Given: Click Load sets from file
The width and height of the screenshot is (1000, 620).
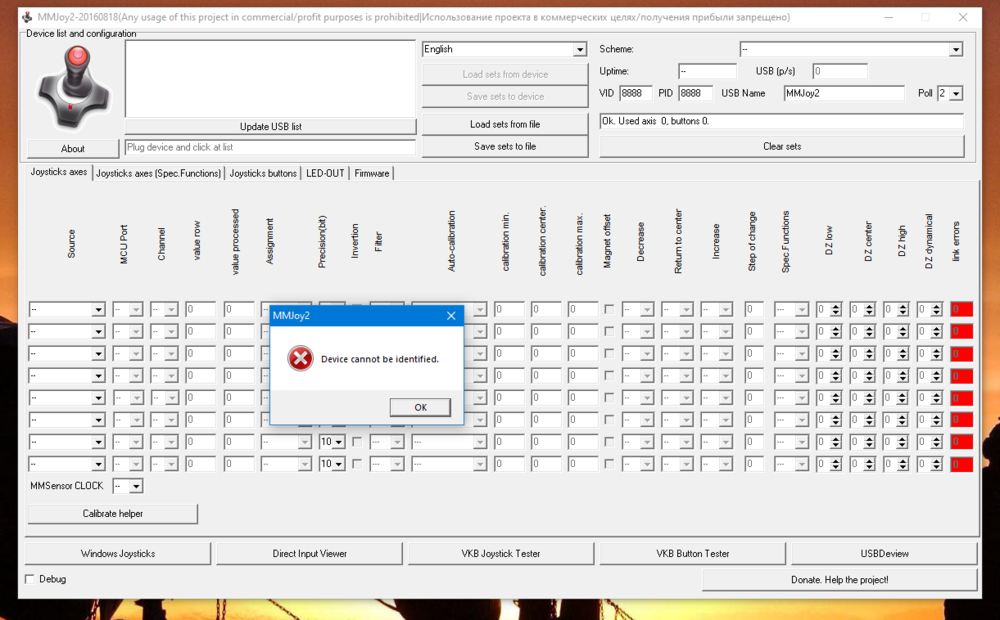Looking at the screenshot, I should point(504,124).
